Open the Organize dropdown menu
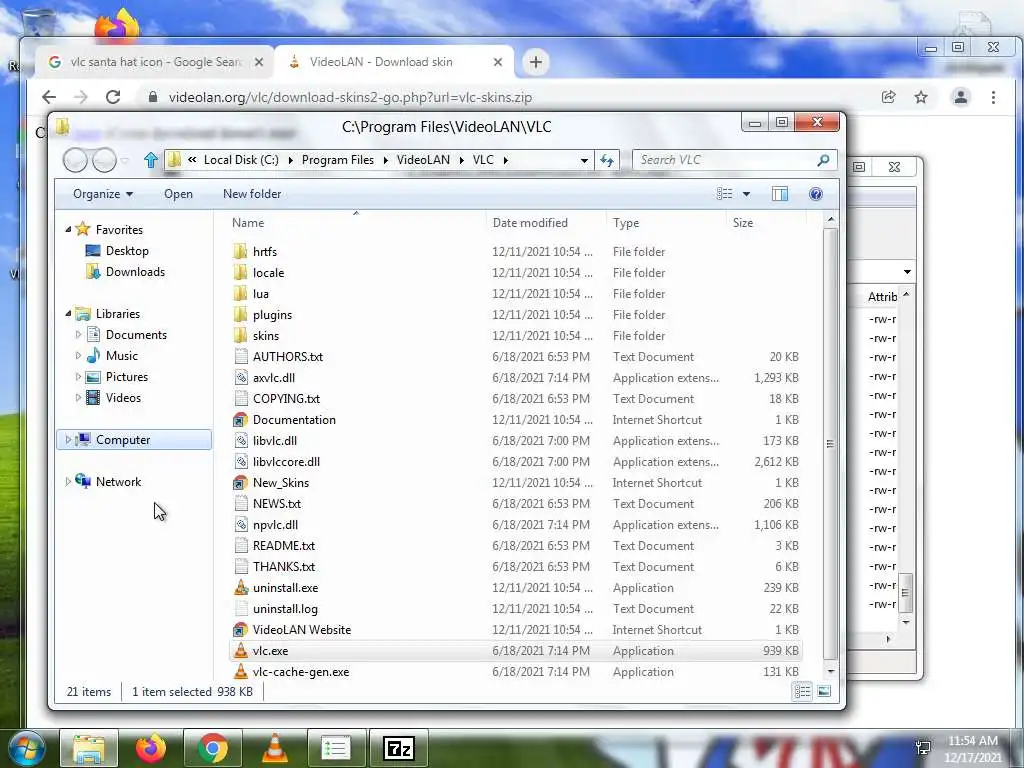This screenshot has width=1024, height=768. [103, 194]
